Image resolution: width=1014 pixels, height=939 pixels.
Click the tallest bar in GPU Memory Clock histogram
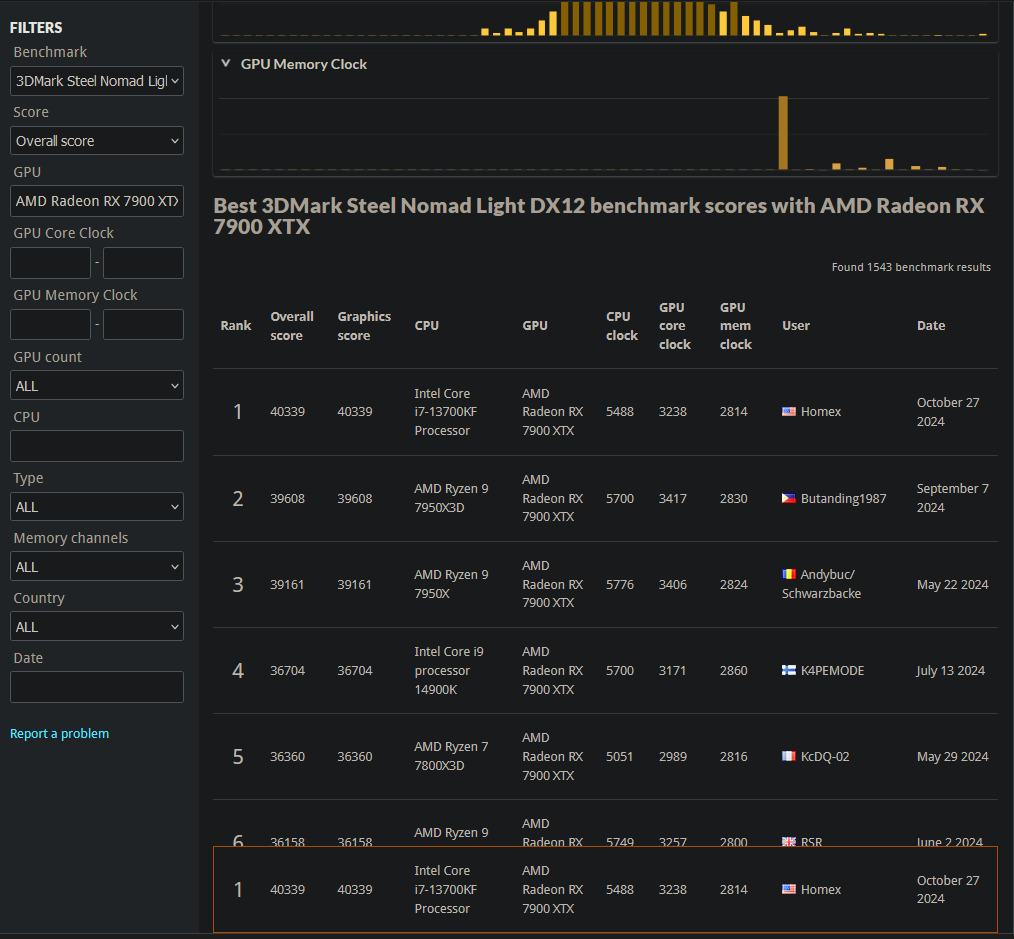pyautogui.click(x=783, y=133)
